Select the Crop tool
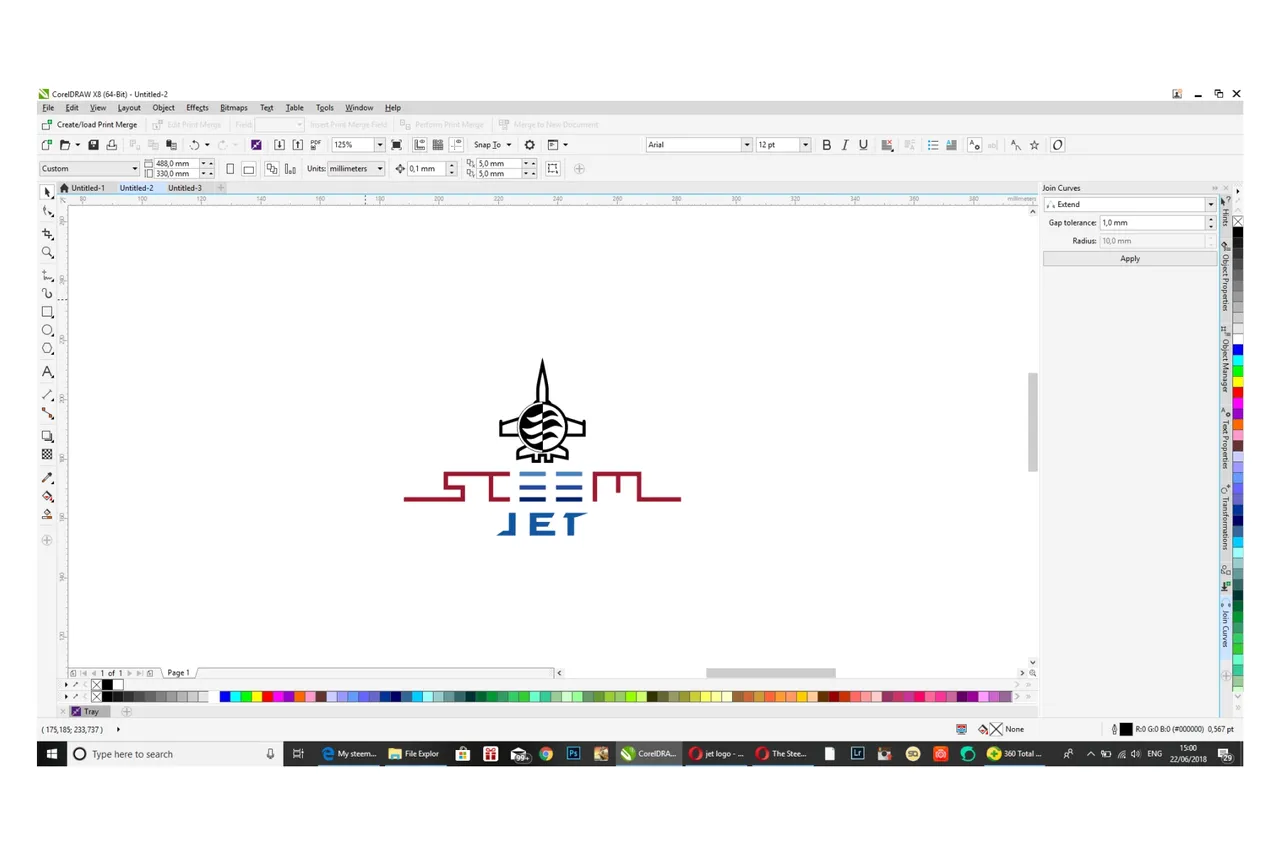 pyautogui.click(x=47, y=233)
